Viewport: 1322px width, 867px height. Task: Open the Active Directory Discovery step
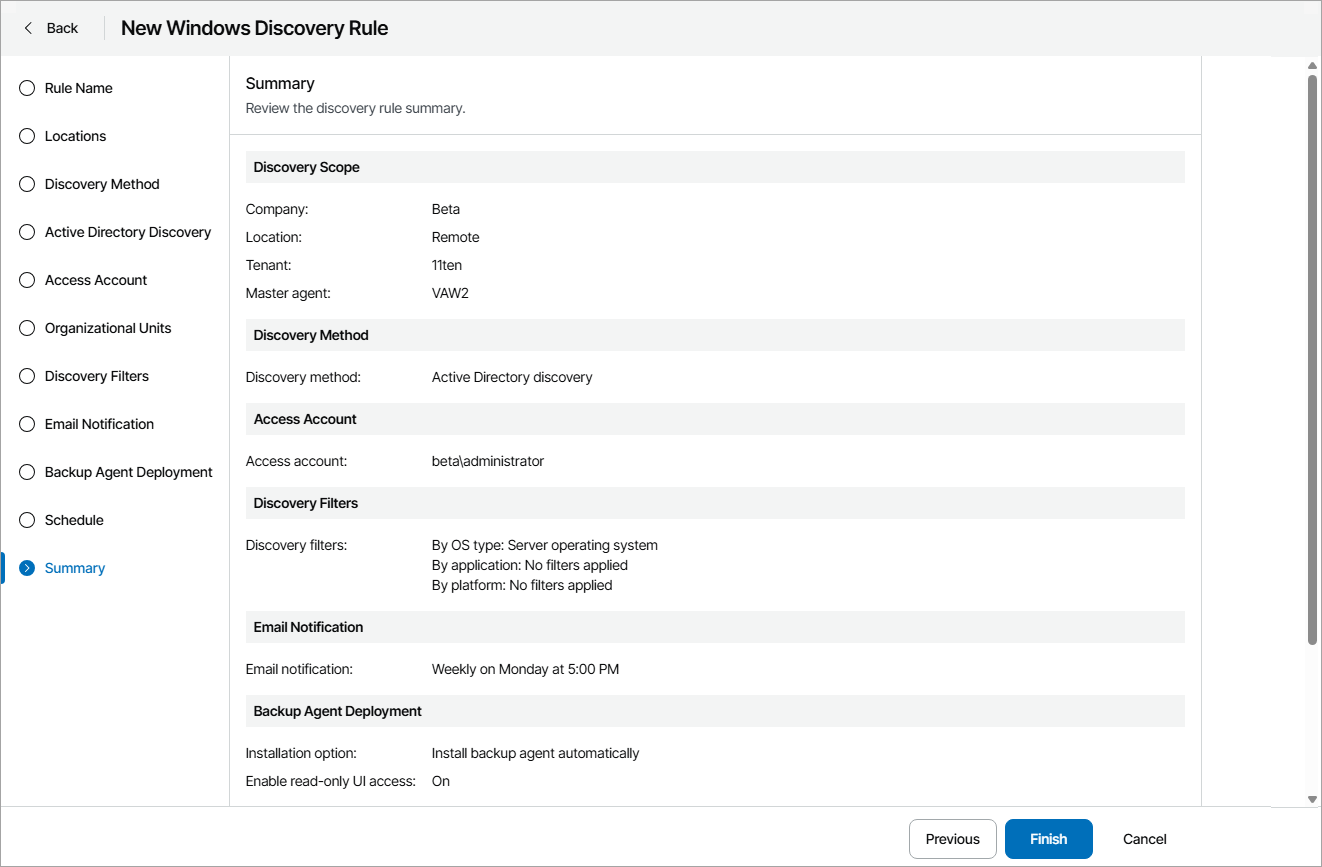[128, 232]
